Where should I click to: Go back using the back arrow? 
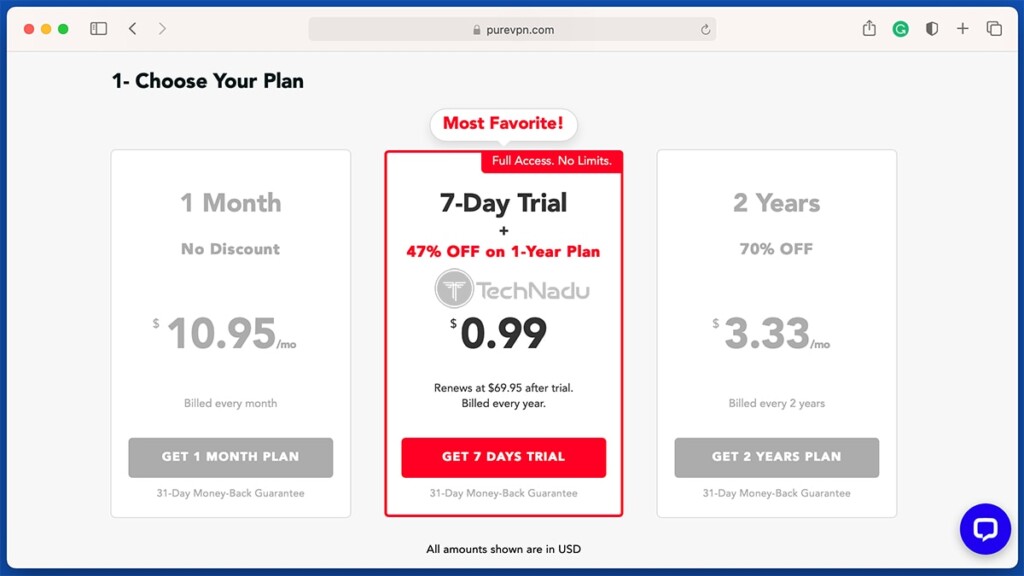[133, 29]
